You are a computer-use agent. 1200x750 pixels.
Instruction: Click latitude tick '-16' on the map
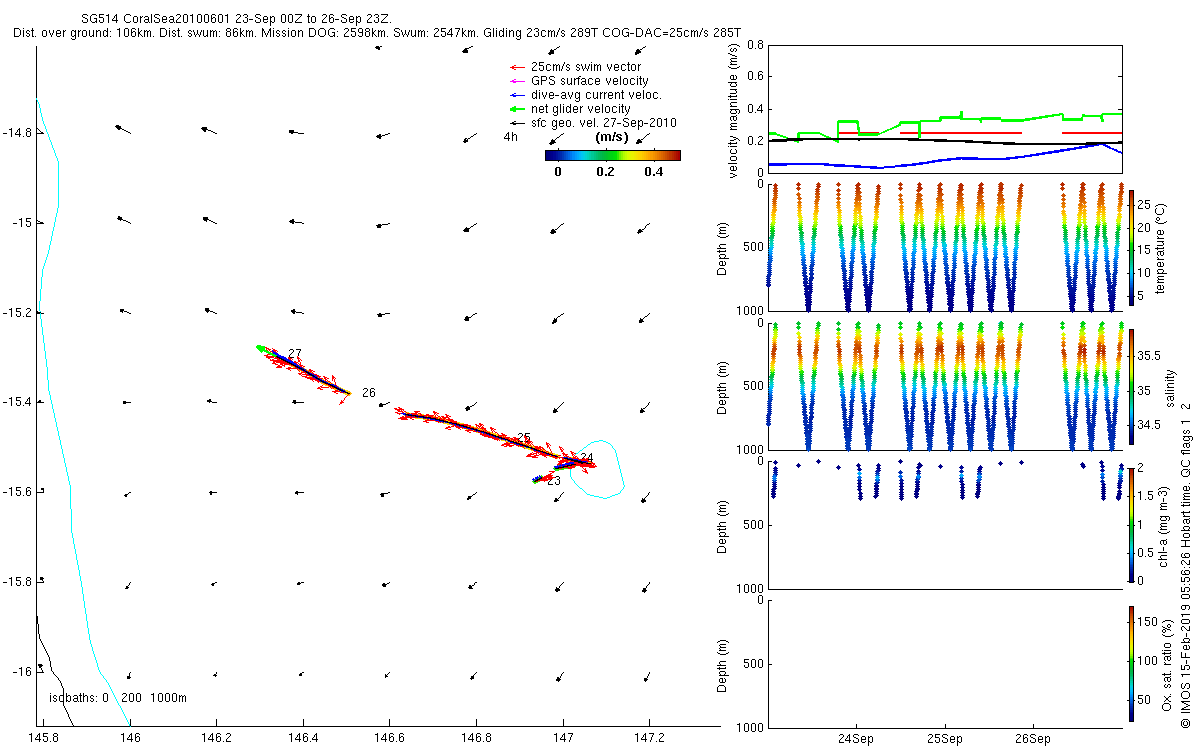coord(20,671)
